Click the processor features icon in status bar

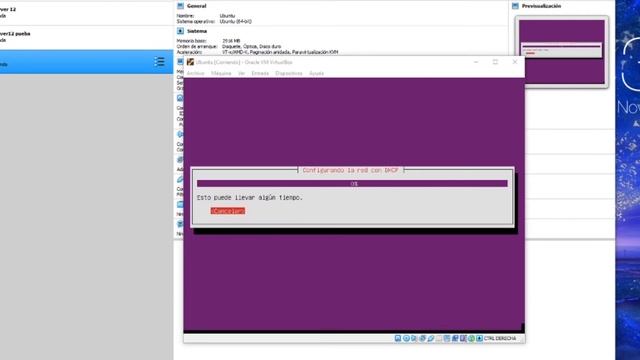point(463,338)
